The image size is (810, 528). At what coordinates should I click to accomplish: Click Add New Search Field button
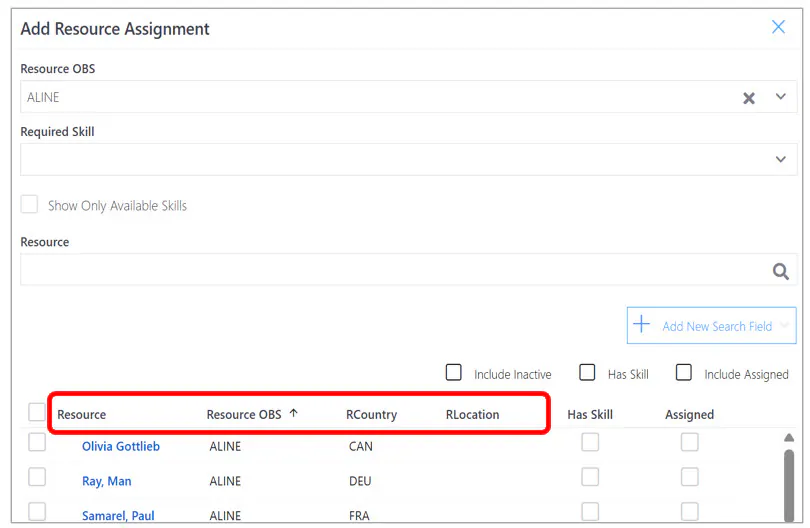(711, 325)
